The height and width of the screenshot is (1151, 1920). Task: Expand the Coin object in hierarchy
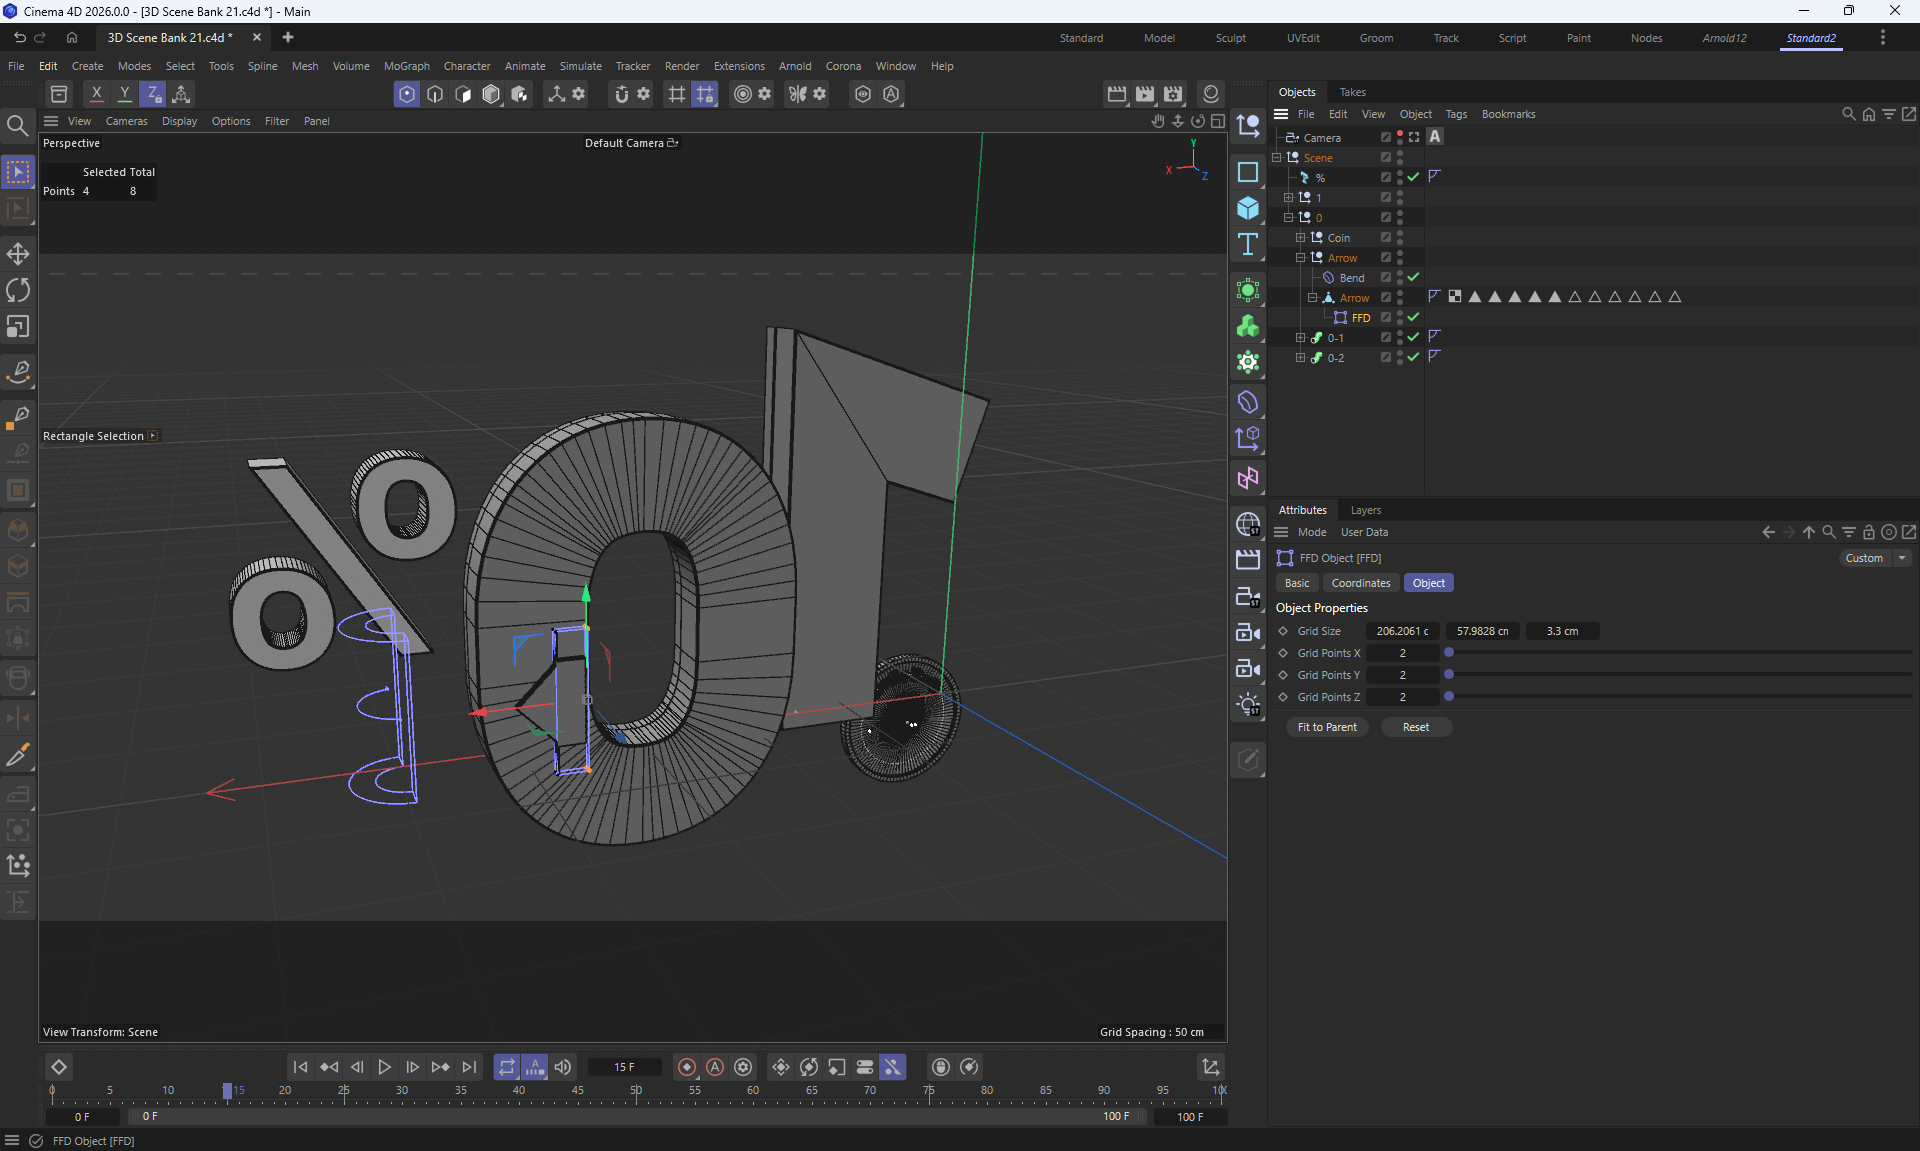(x=1300, y=238)
